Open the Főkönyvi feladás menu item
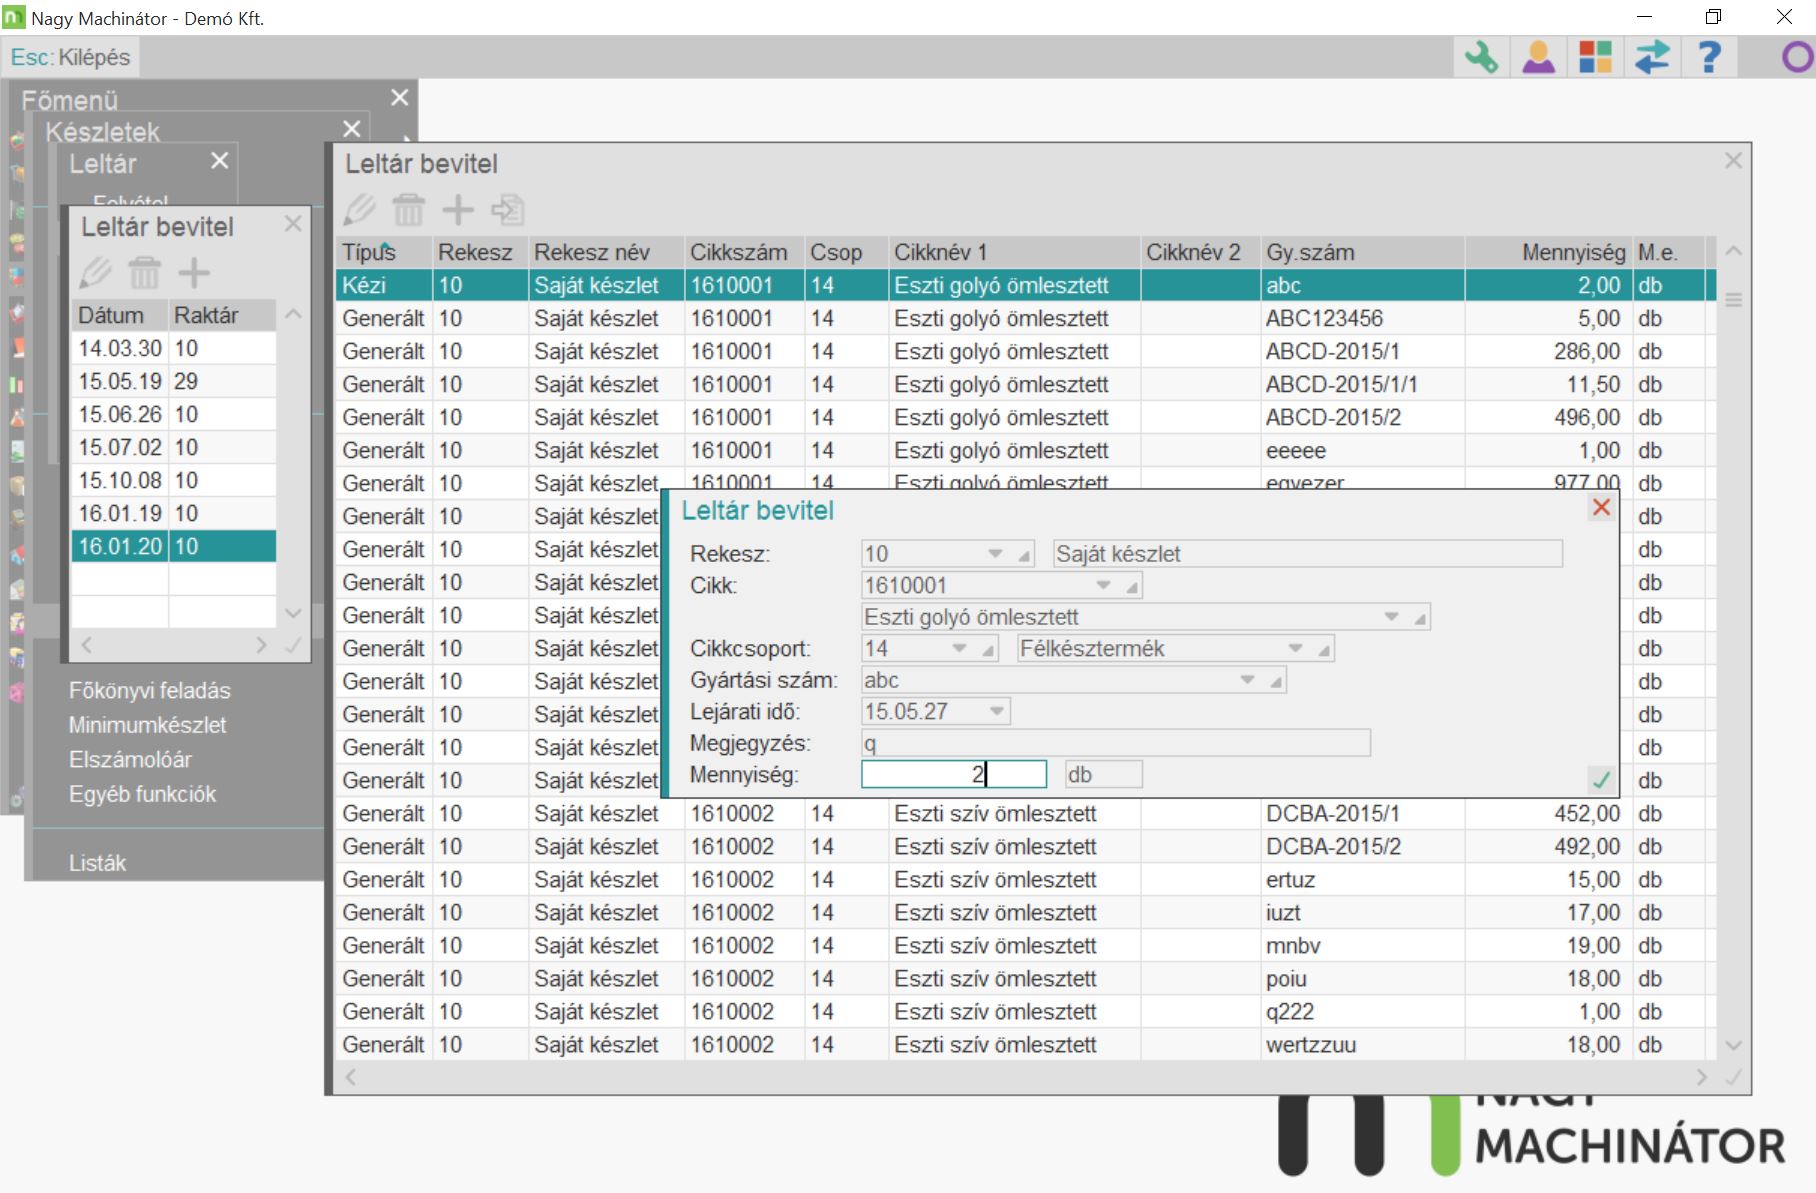Image resolution: width=1816 pixels, height=1193 pixels. (x=149, y=691)
